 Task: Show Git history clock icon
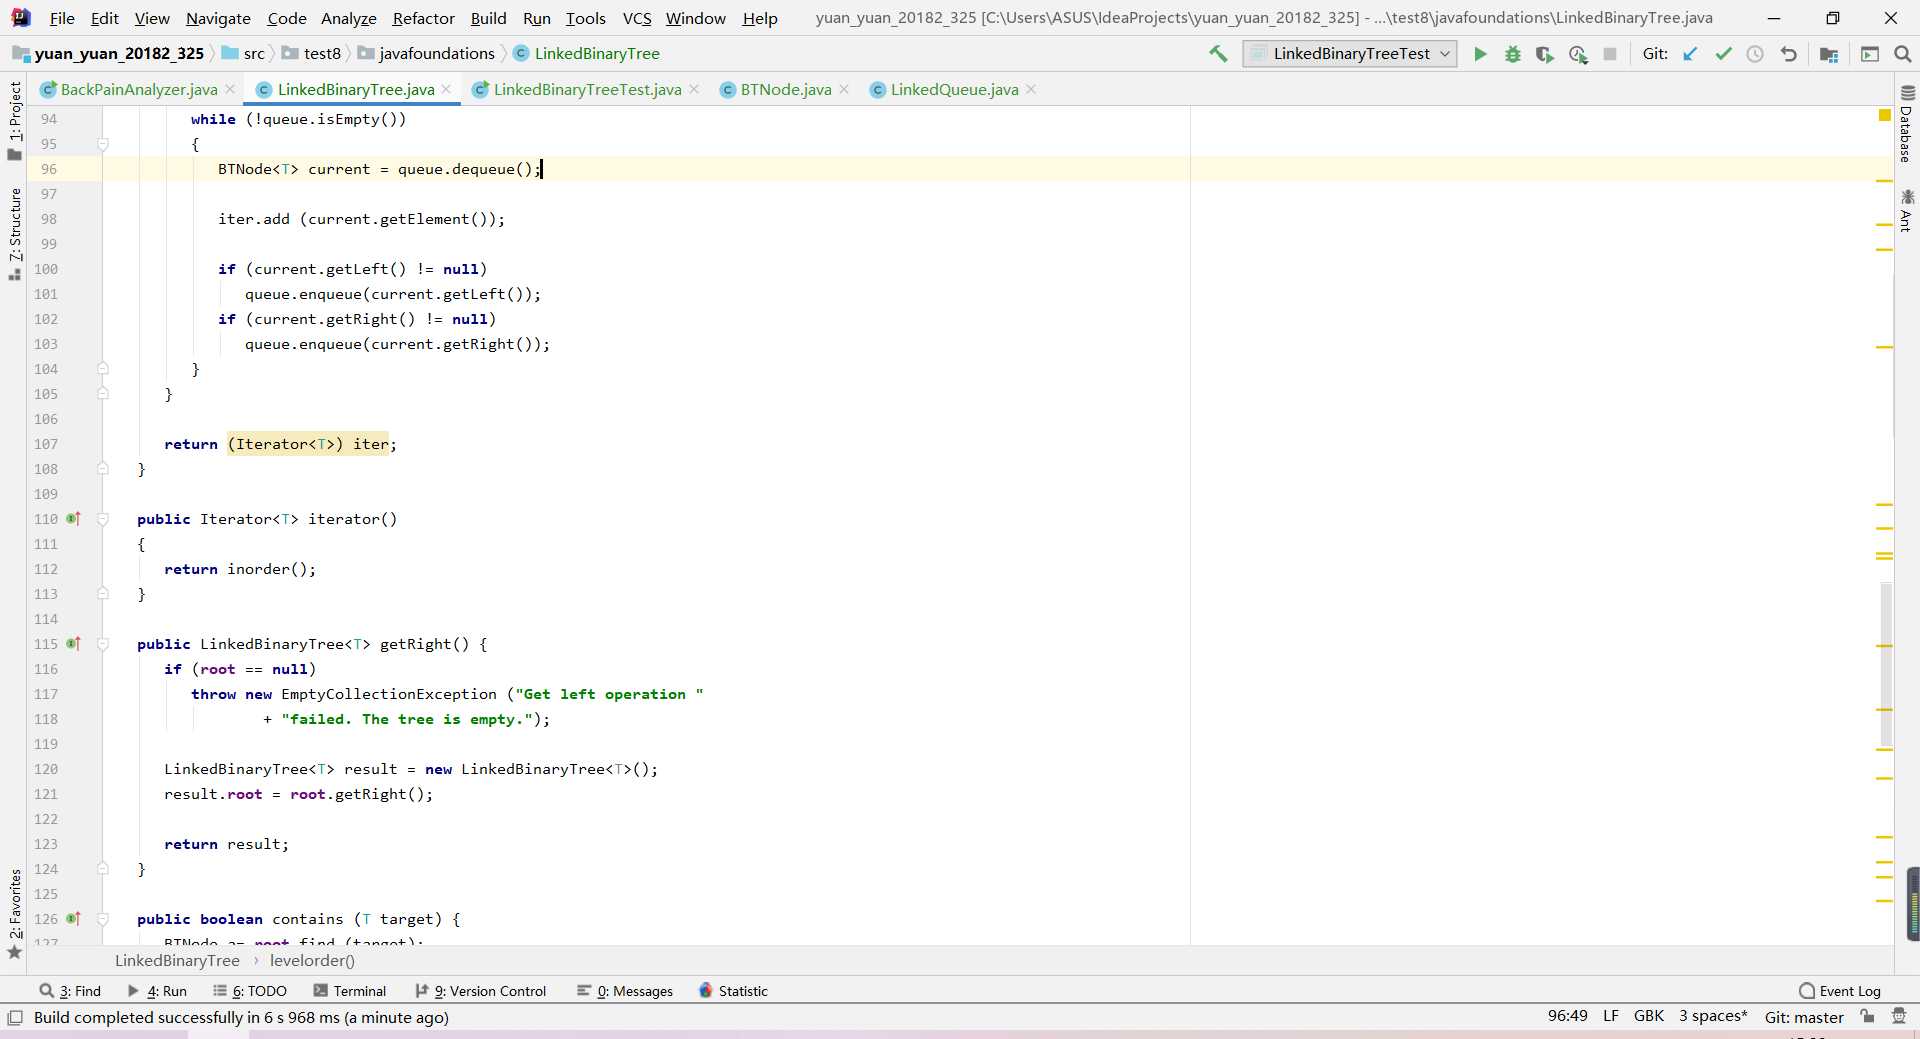(x=1755, y=54)
